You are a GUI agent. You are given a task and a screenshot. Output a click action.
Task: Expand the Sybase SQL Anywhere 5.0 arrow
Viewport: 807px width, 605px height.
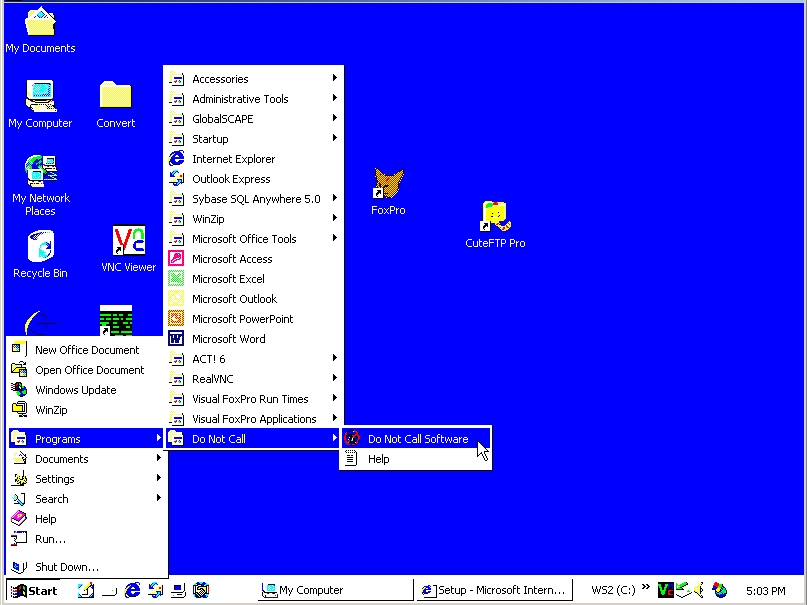[335, 198]
